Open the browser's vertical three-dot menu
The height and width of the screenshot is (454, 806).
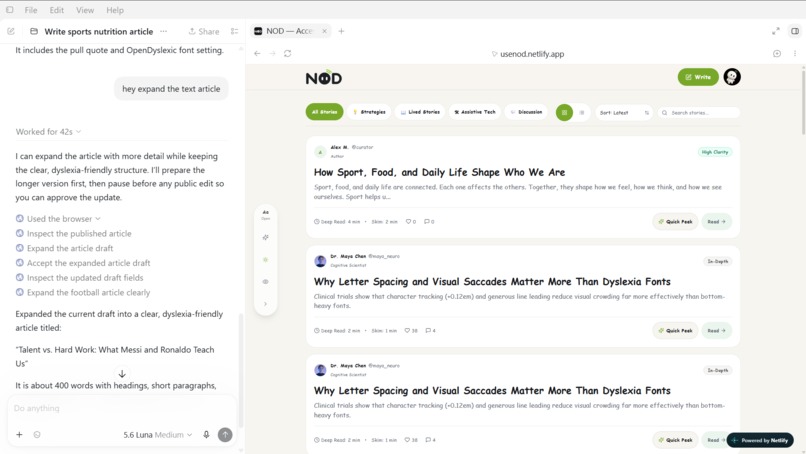pos(795,53)
